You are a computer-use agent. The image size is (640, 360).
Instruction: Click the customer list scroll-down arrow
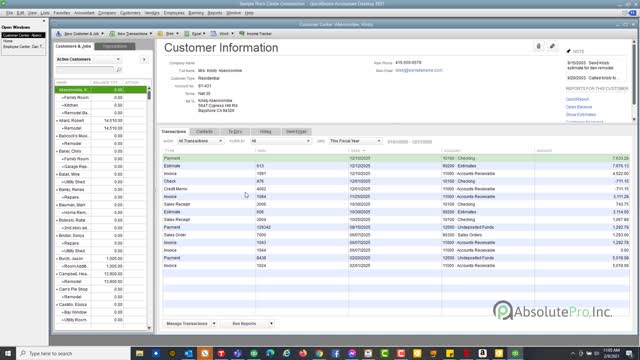(x=149, y=328)
